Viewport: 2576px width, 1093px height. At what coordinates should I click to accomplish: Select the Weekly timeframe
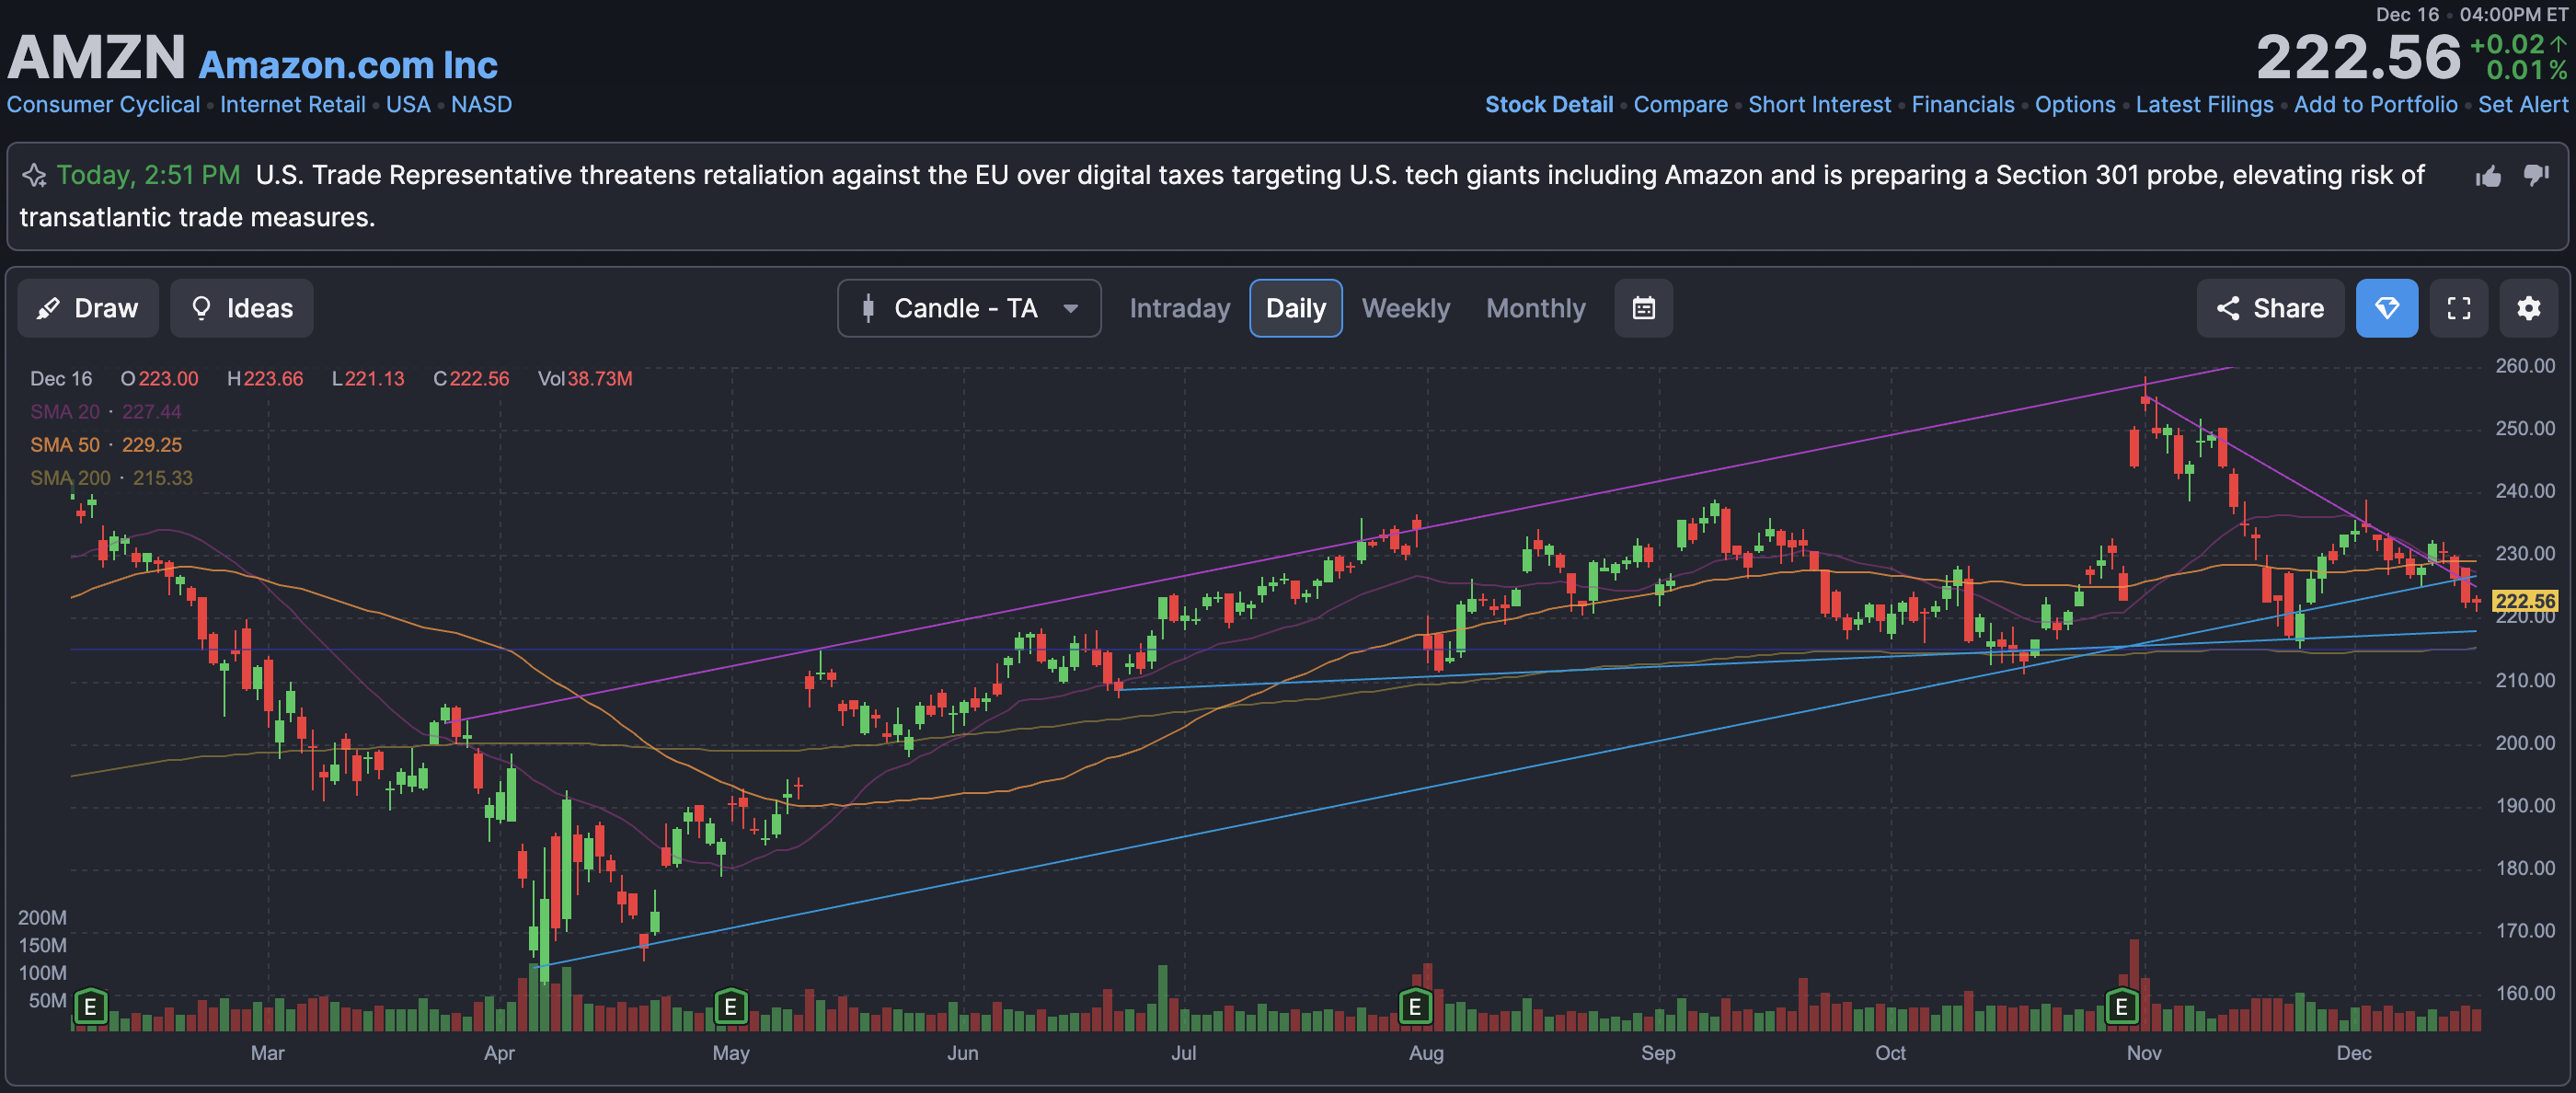pyautogui.click(x=1405, y=308)
